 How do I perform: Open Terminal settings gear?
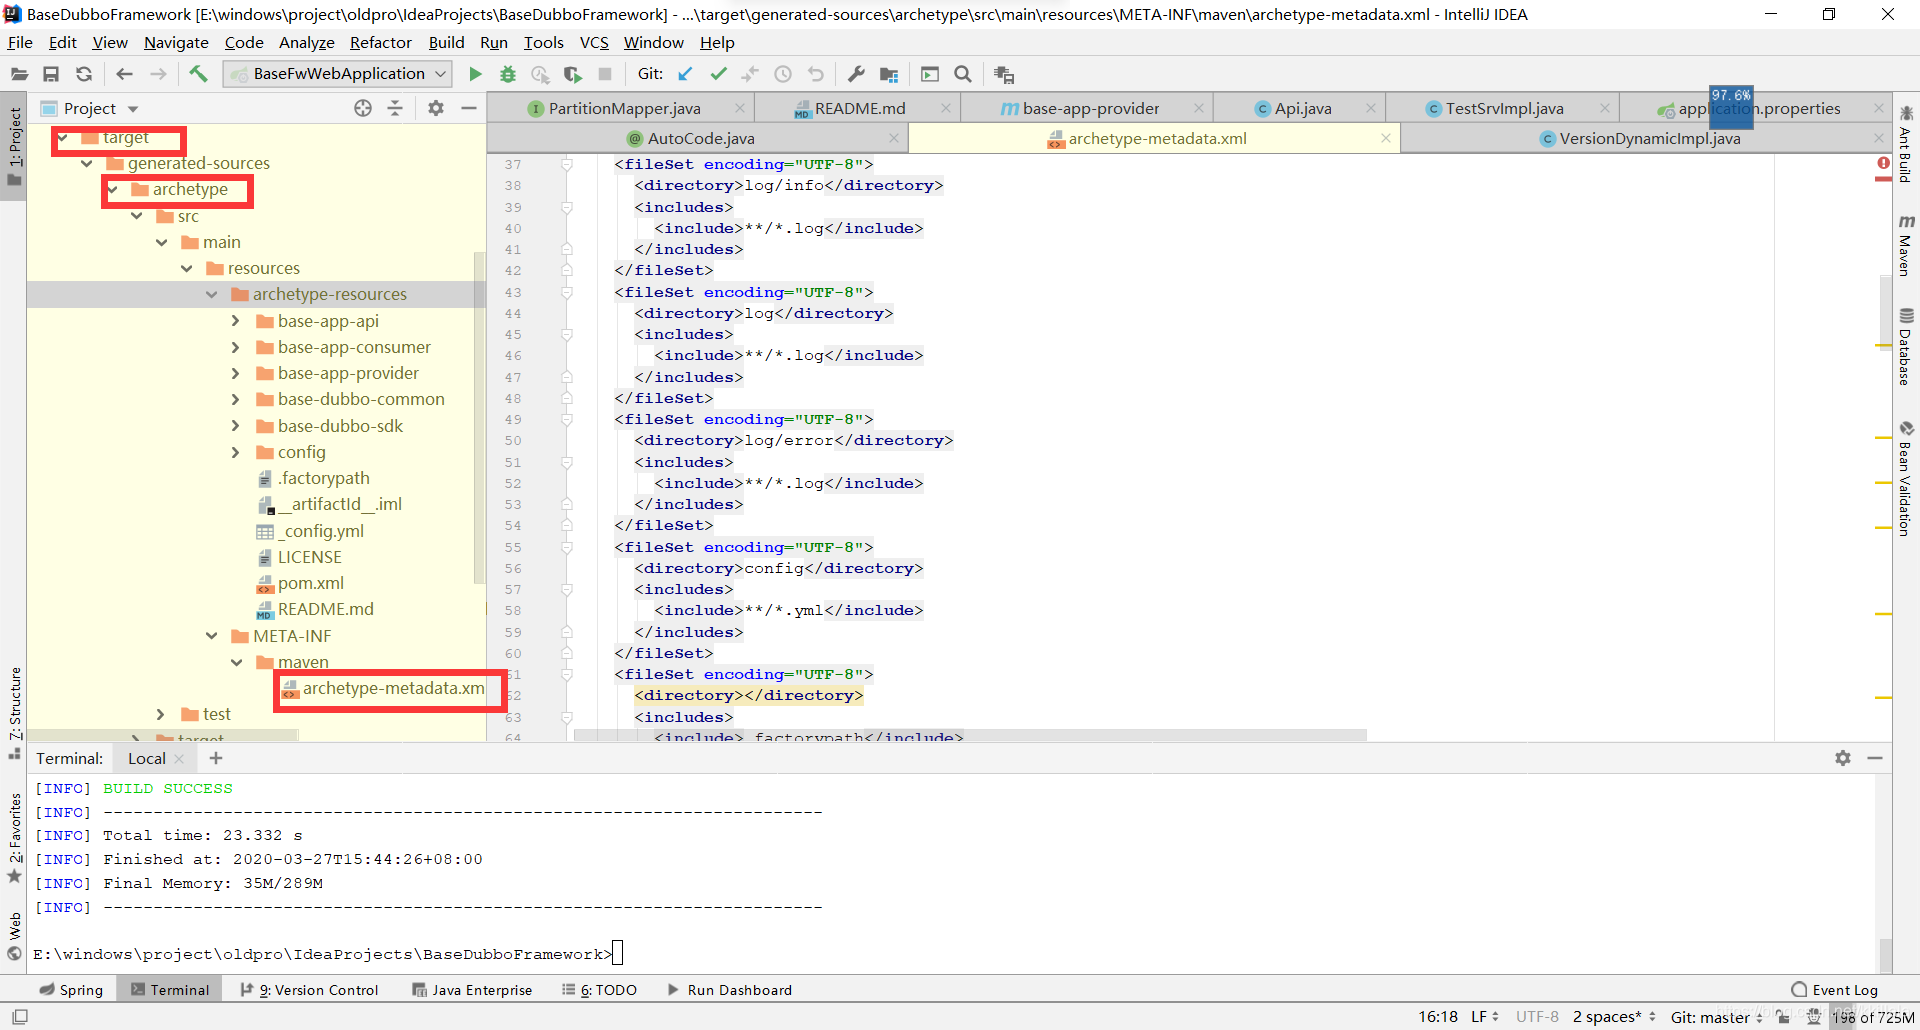pos(1843,758)
